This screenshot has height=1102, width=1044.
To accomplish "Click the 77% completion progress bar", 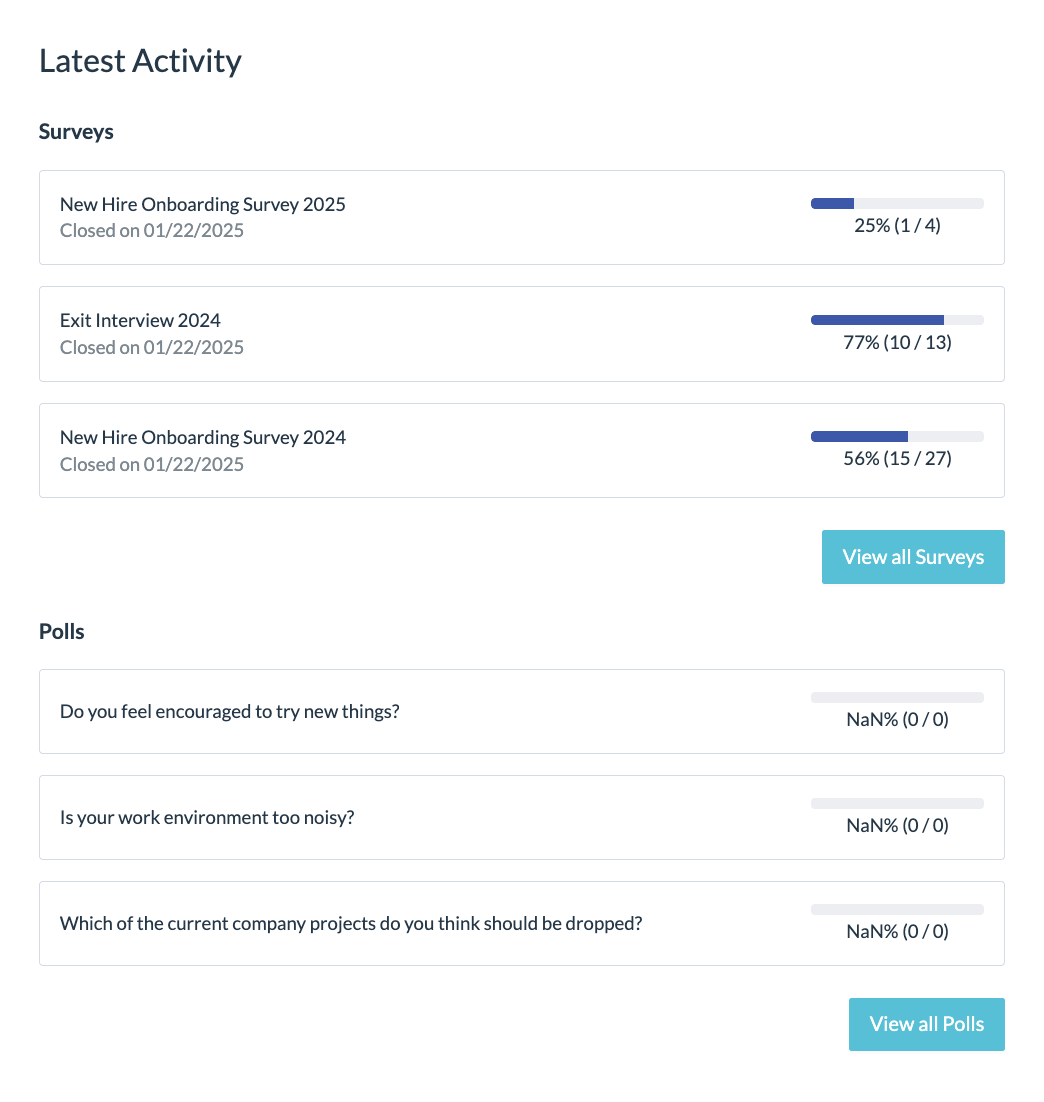I will [x=897, y=320].
